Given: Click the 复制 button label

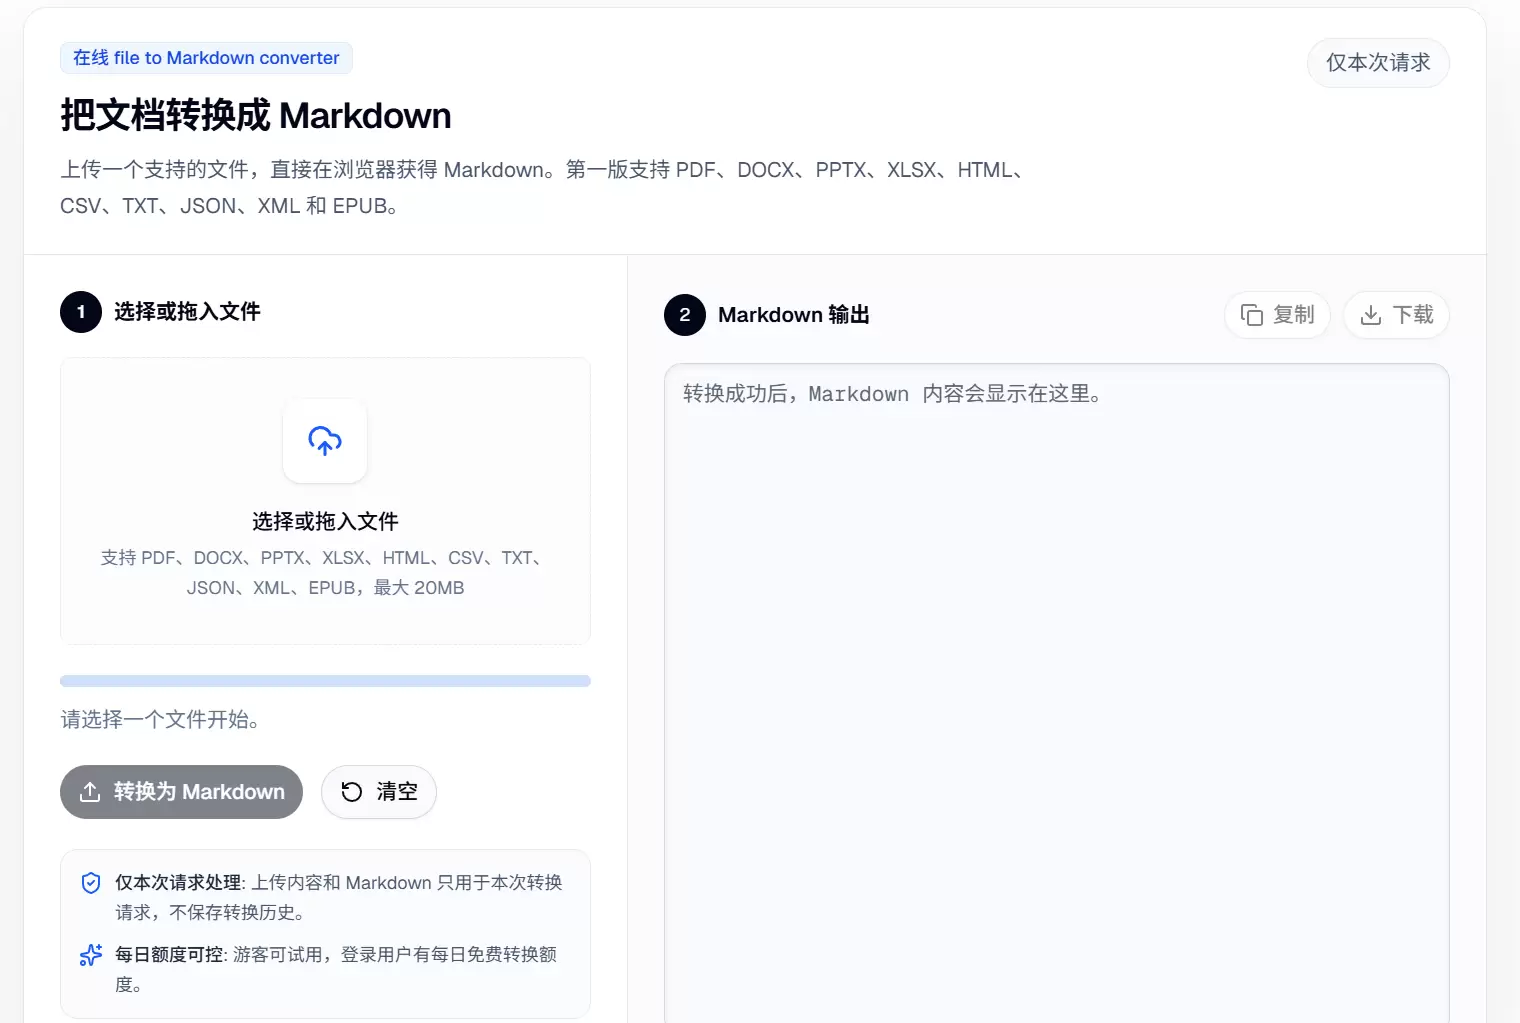Looking at the screenshot, I should [1293, 315].
